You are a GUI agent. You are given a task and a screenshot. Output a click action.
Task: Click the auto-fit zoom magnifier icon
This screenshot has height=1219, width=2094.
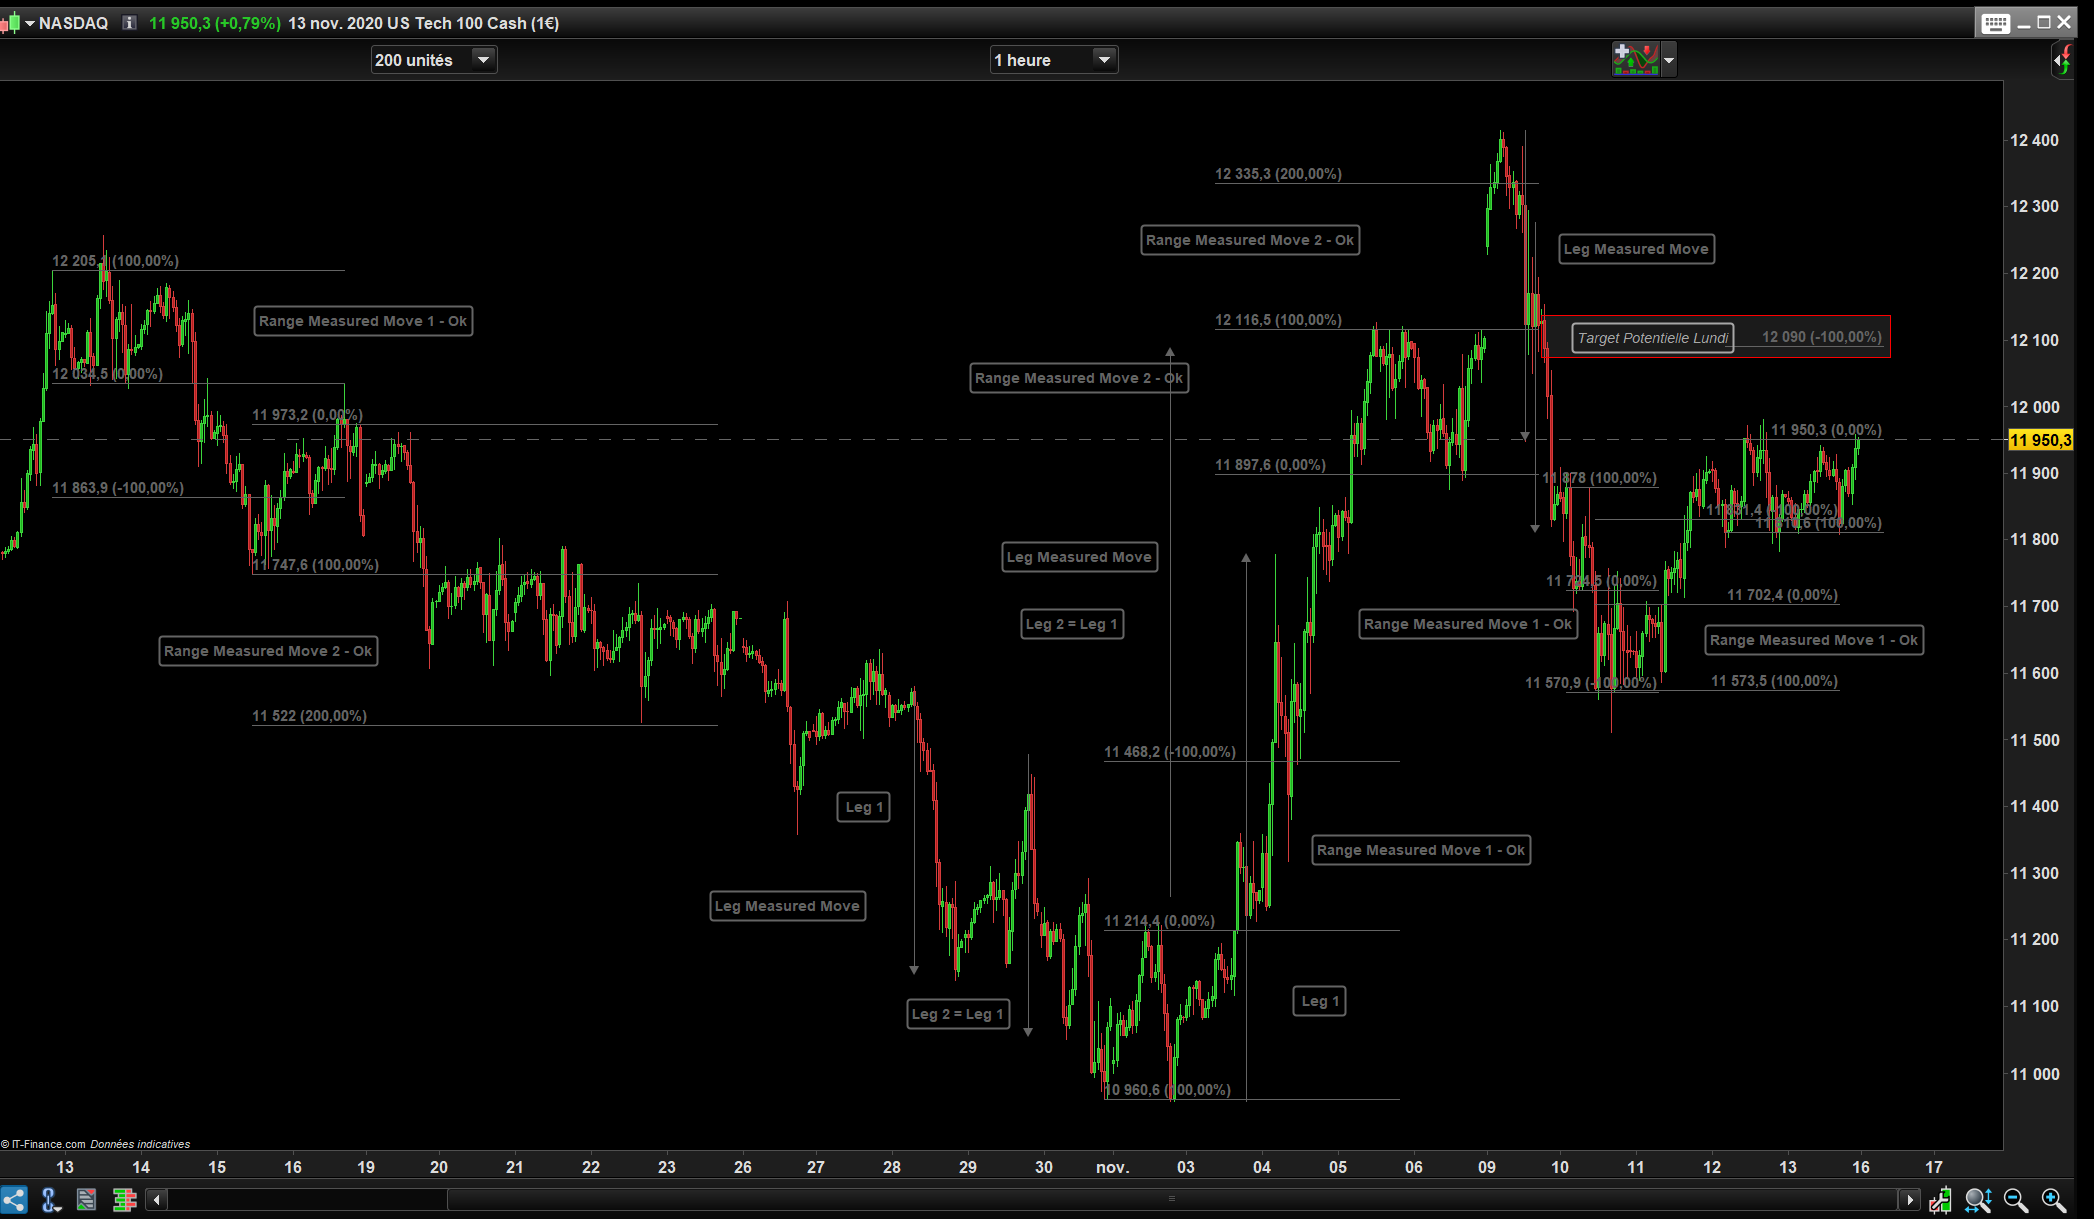1977,1199
